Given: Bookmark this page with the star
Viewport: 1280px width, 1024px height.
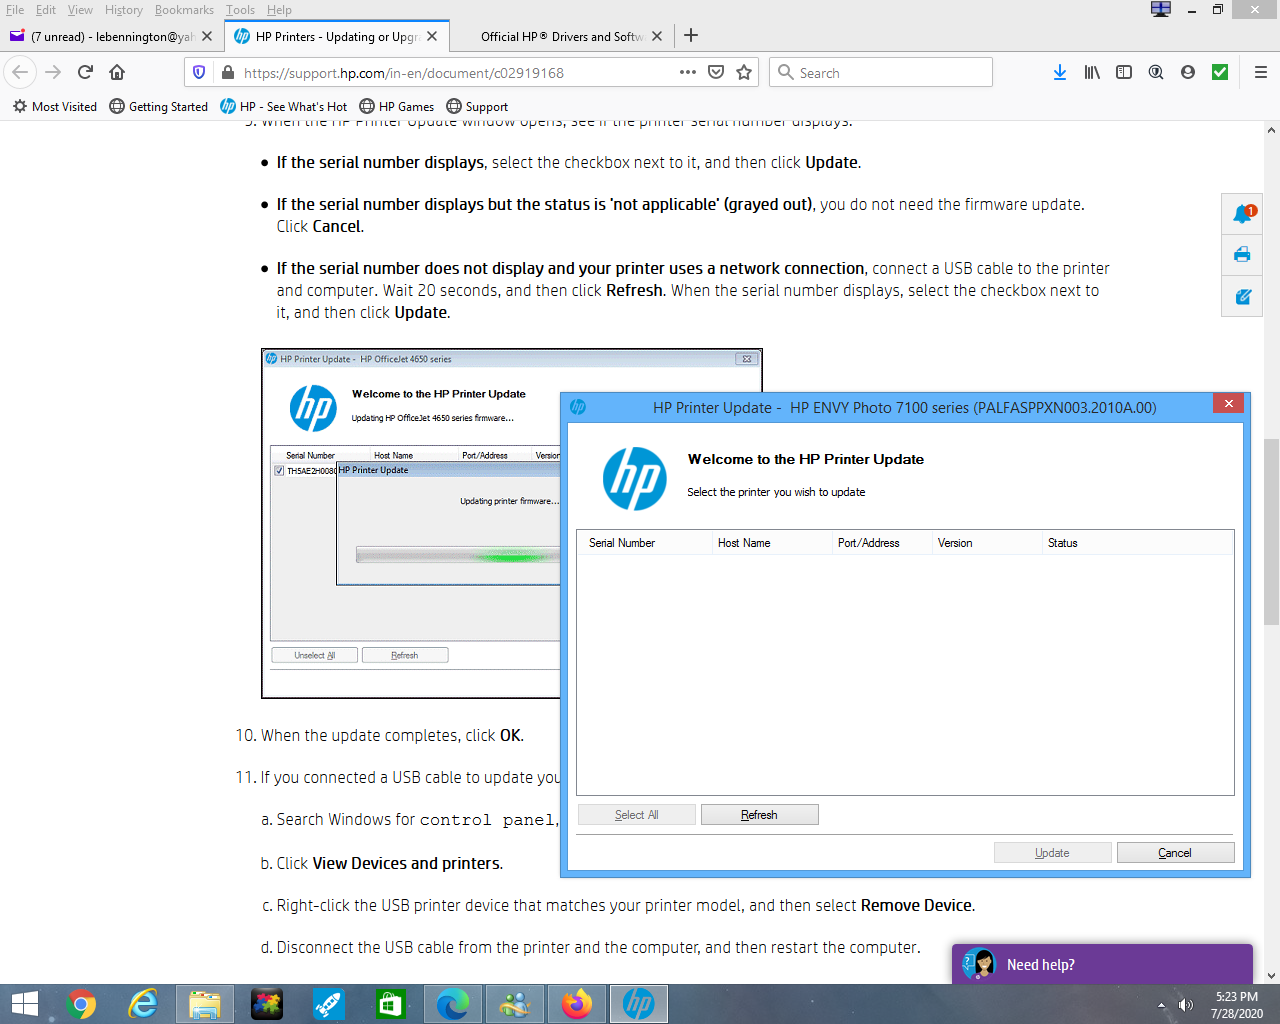Looking at the screenshot, I should (x=744, y=72).
